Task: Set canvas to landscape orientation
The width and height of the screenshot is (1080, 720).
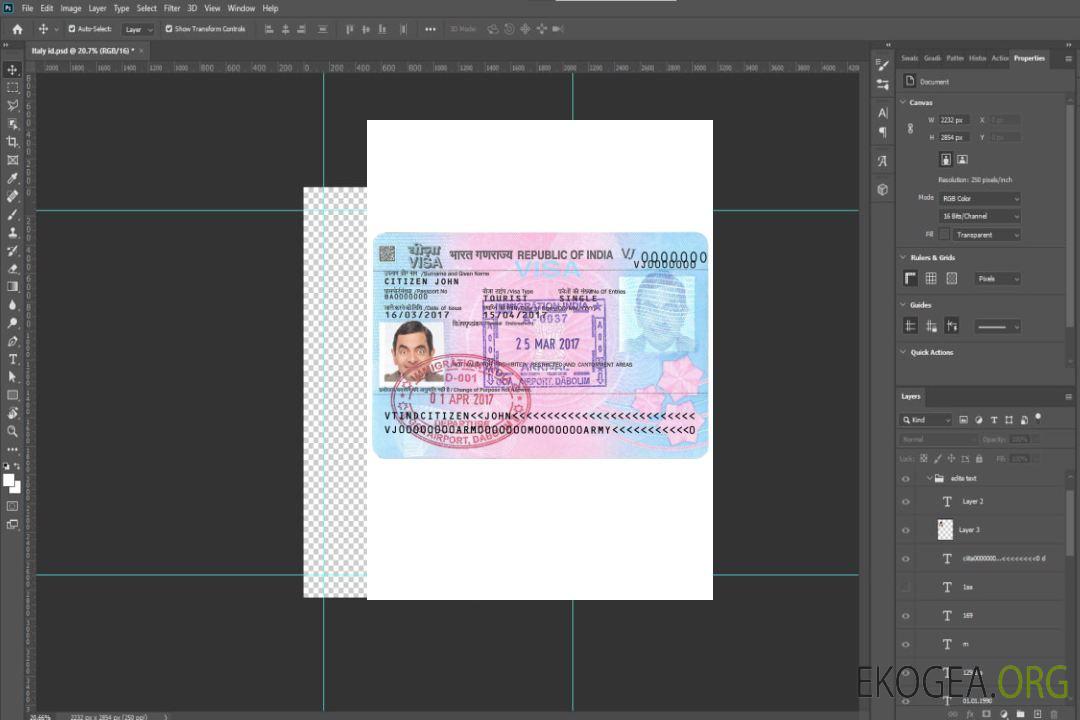Action: (x=962, y=160)
